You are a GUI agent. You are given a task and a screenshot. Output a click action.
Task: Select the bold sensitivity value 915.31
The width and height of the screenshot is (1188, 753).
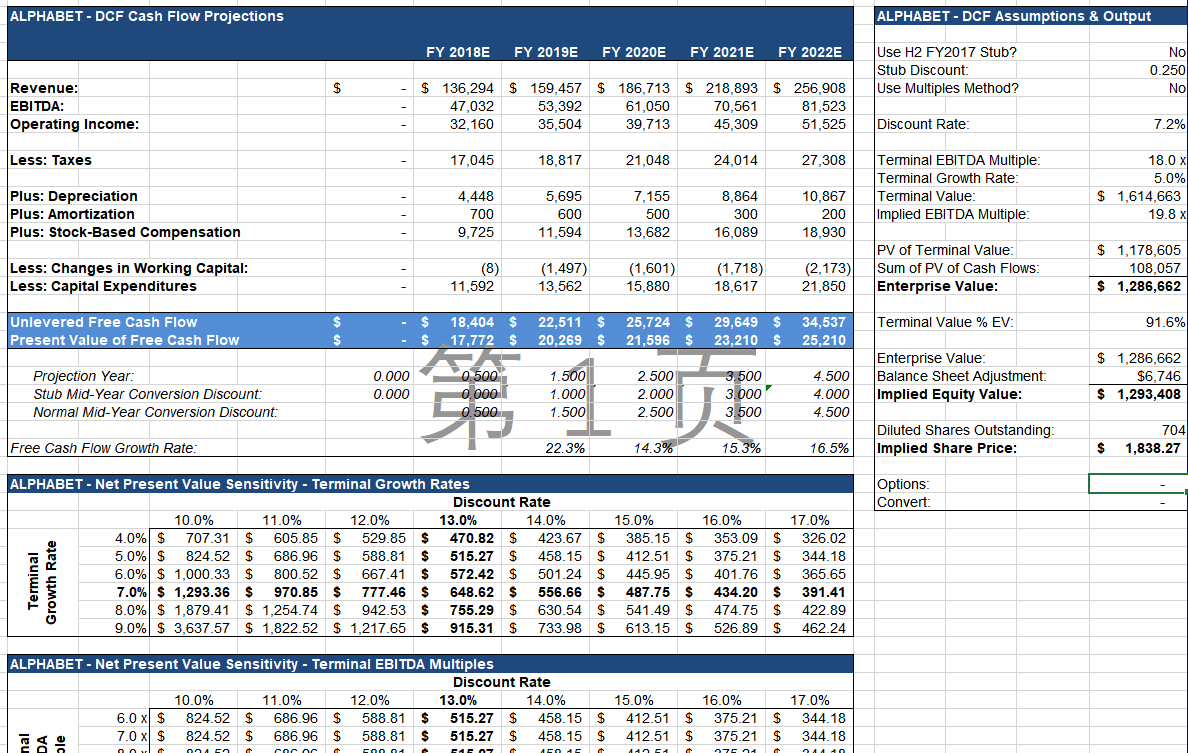[x=471, y=629]
